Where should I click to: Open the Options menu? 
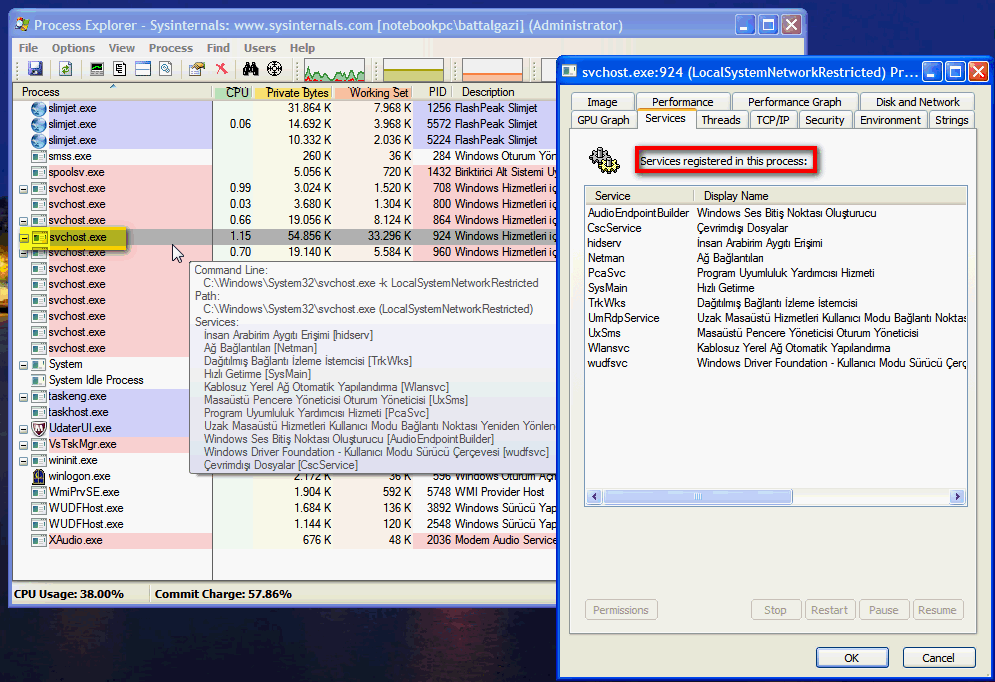(73, 48)
